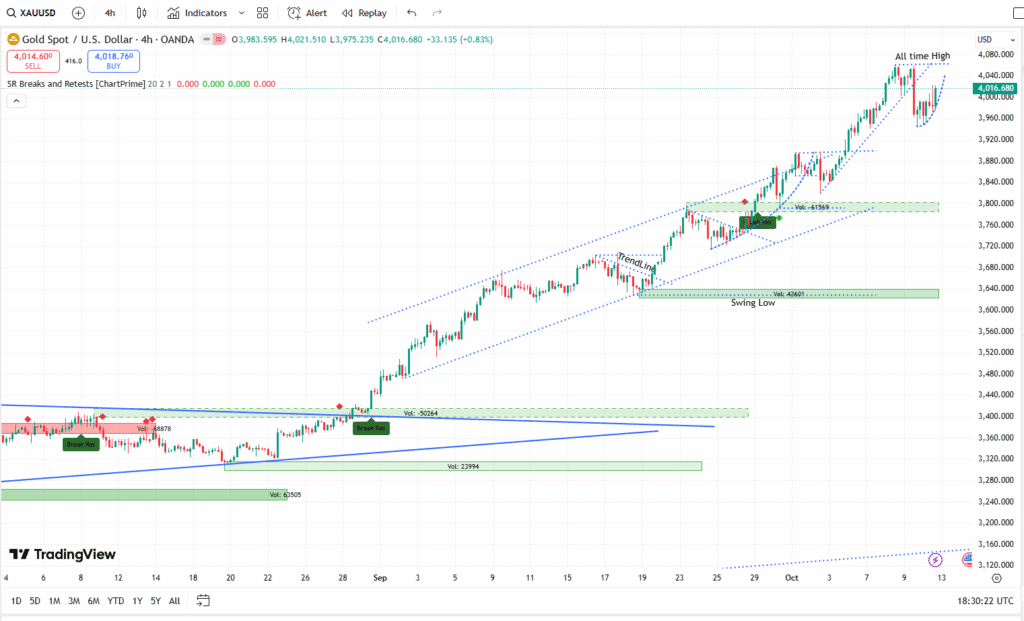Click the TradingView logo

(x=62, y=554)
